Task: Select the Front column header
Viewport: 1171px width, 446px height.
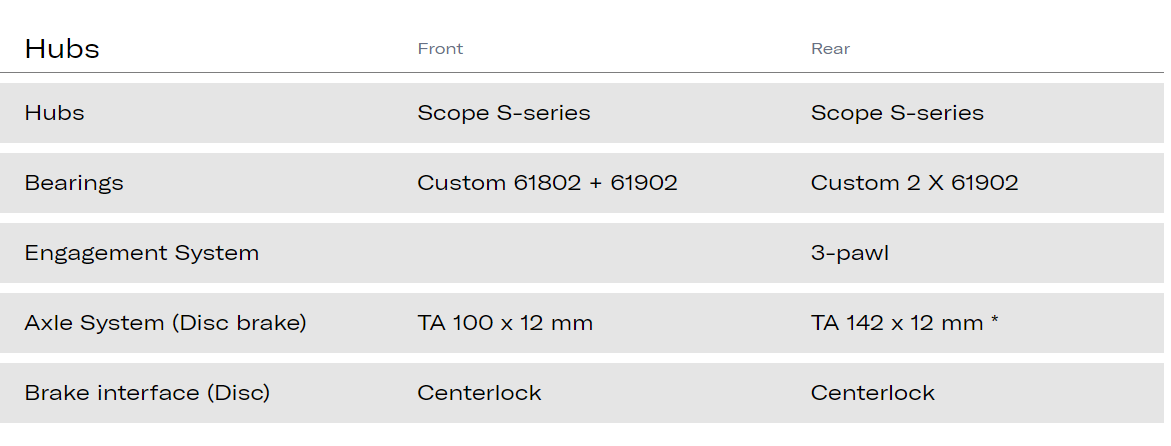Action: point(440,49)
